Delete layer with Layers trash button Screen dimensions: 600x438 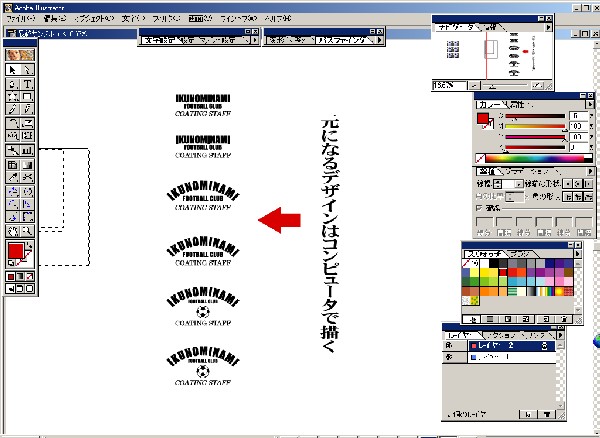click(547, 414)
